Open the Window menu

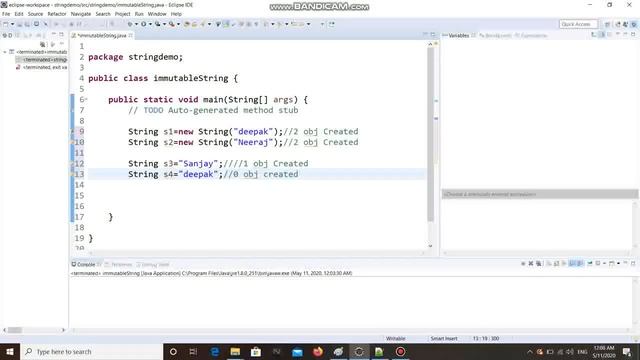tap(157, 14)
